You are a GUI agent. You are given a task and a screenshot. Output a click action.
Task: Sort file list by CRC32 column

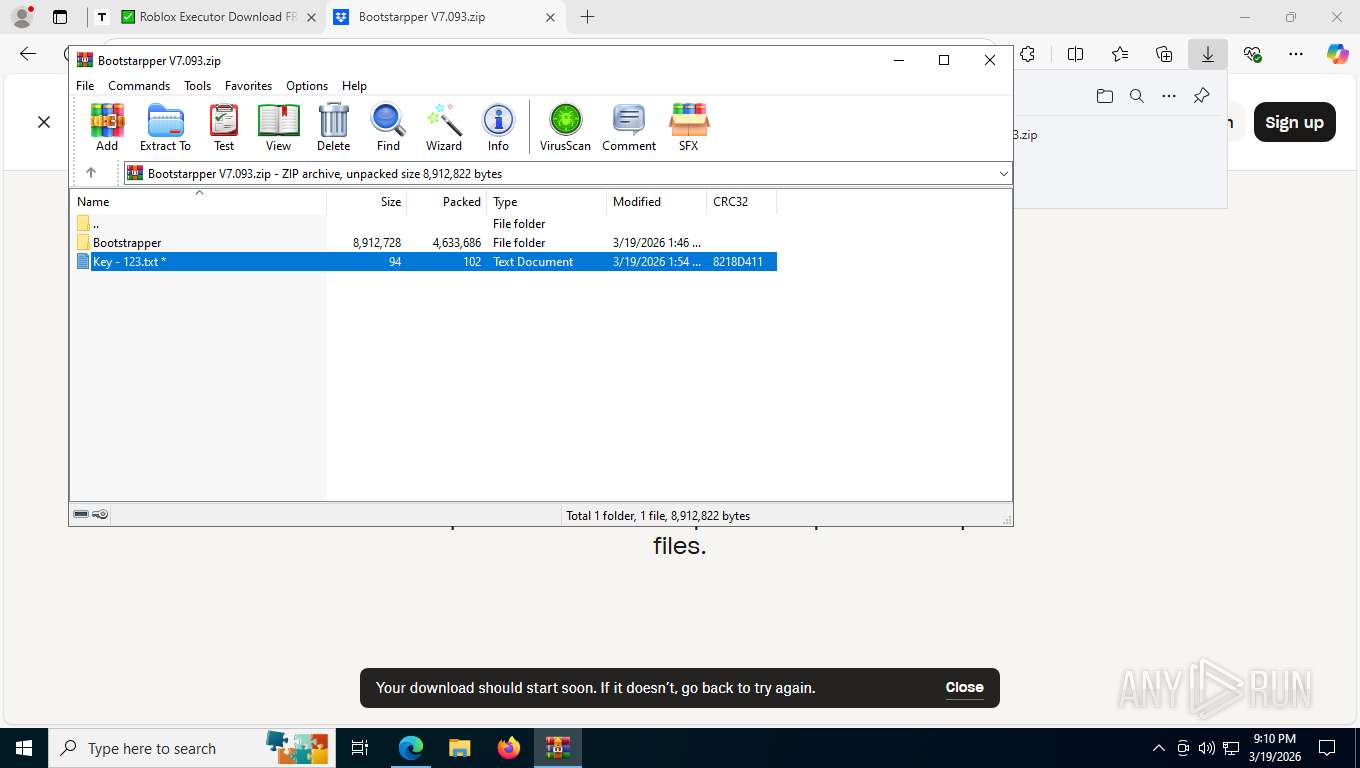pyautogui.click(x=741, y=201)
